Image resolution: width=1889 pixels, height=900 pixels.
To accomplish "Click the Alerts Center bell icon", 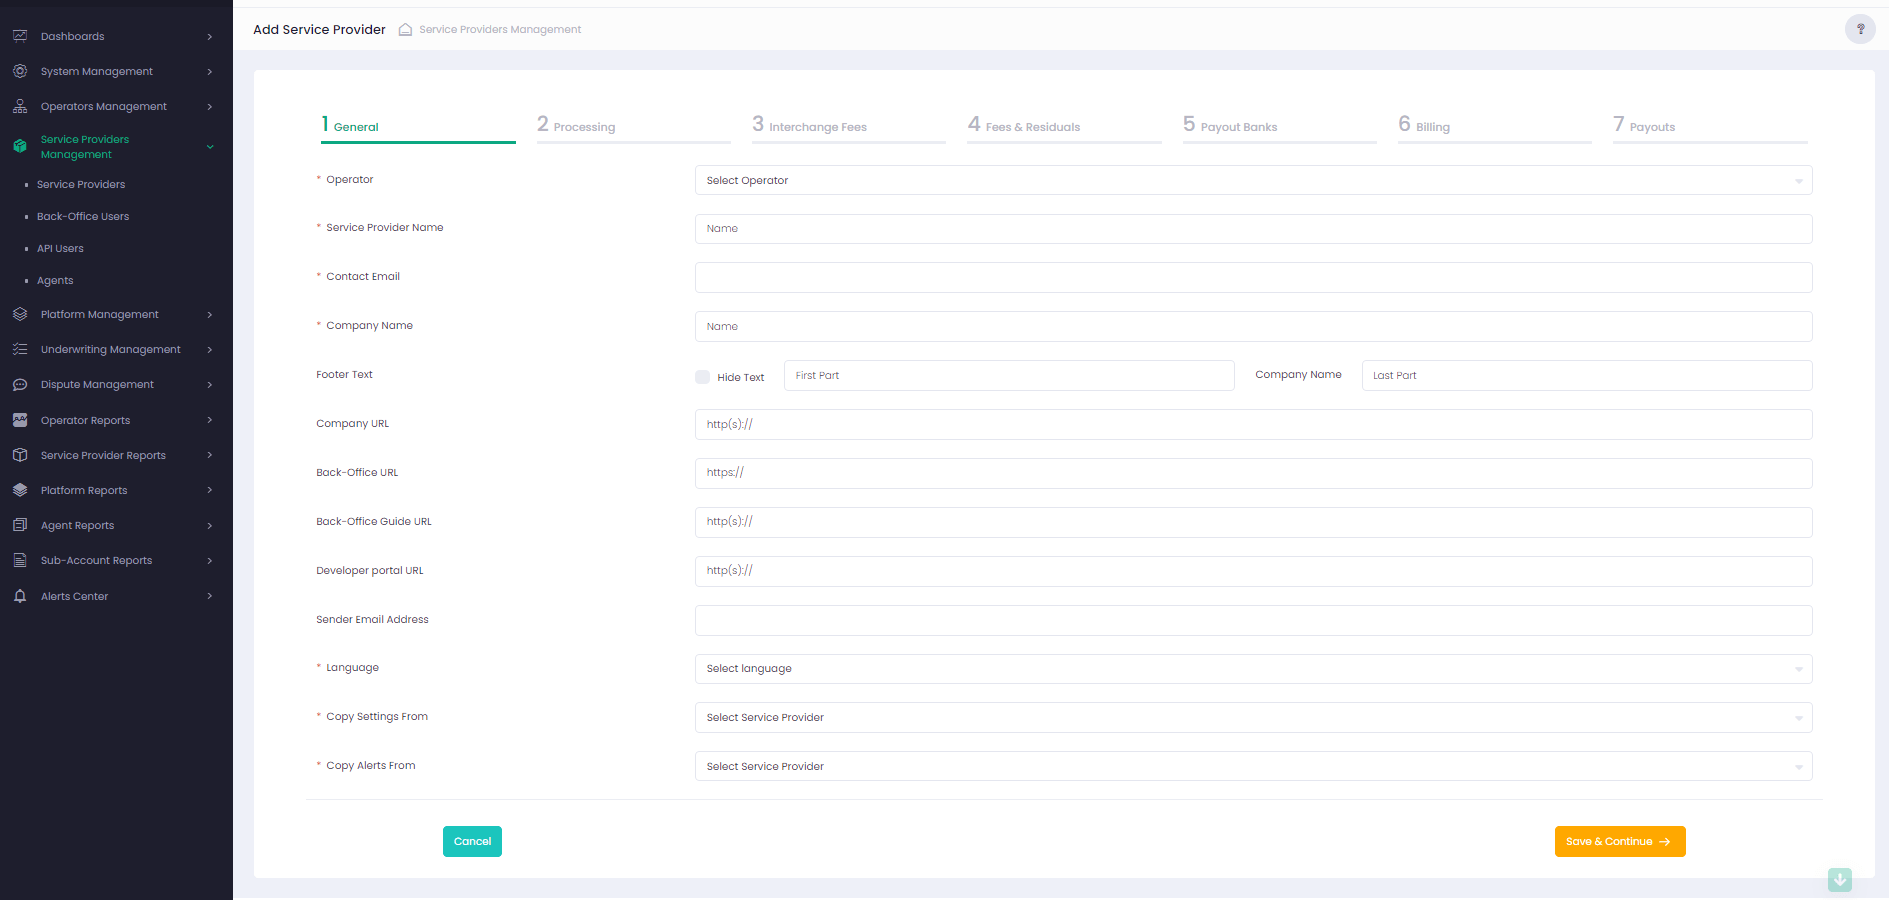I will pos(20,596).
